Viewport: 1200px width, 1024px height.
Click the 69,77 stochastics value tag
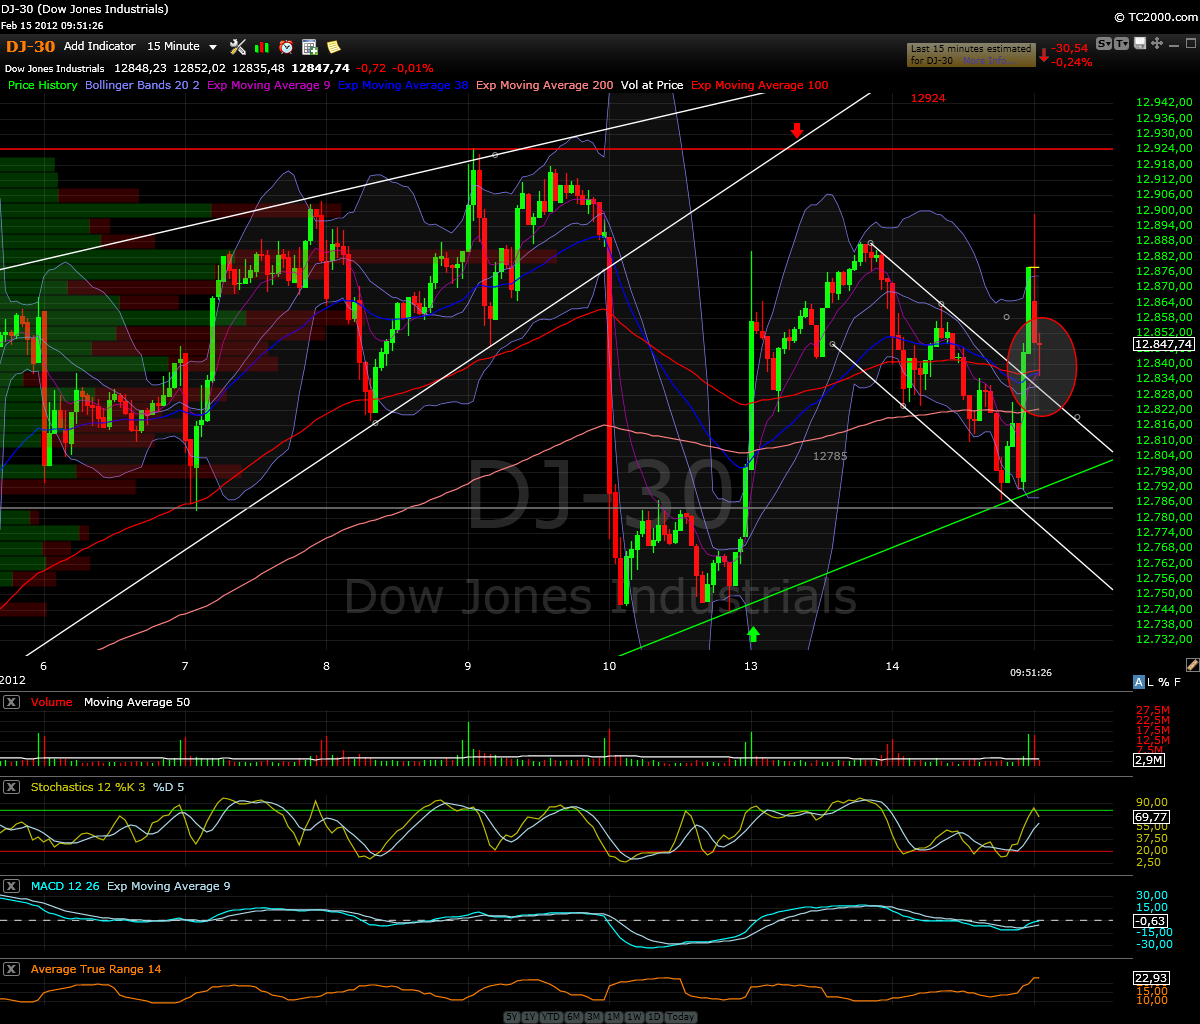tap(1152, 817)
